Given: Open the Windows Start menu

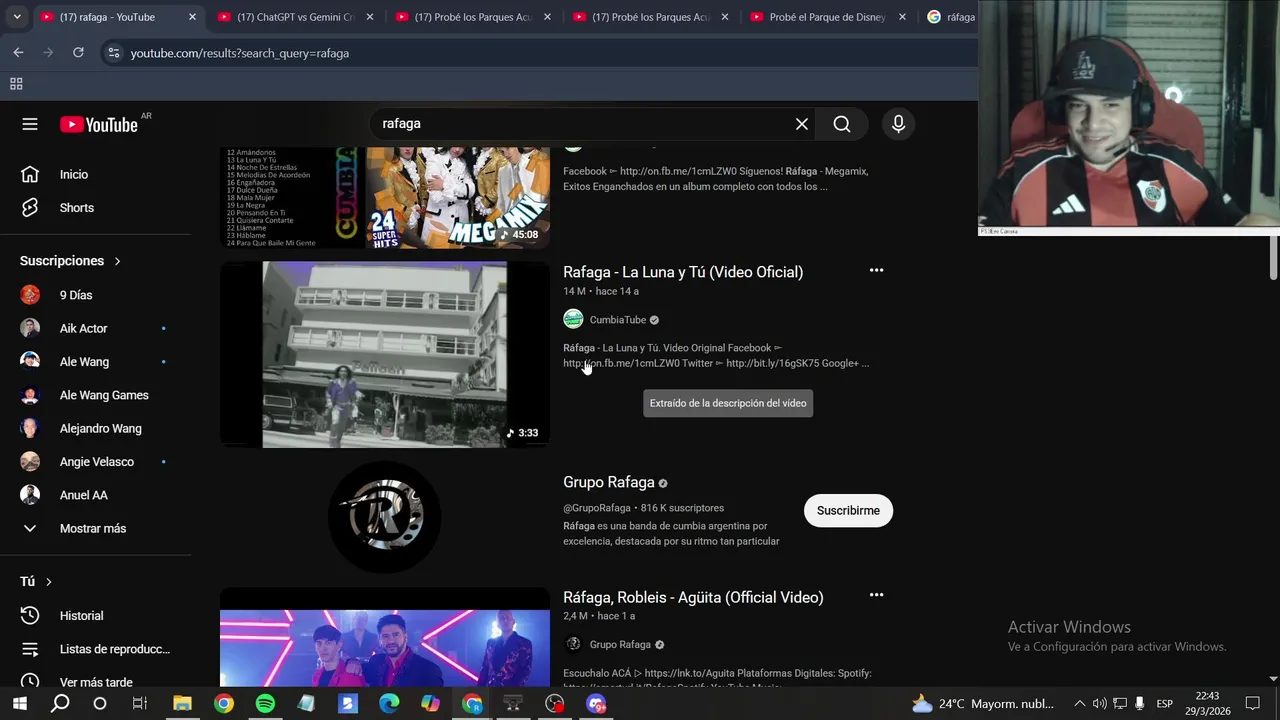Looking at the screenshot, I should coord(19,704).
